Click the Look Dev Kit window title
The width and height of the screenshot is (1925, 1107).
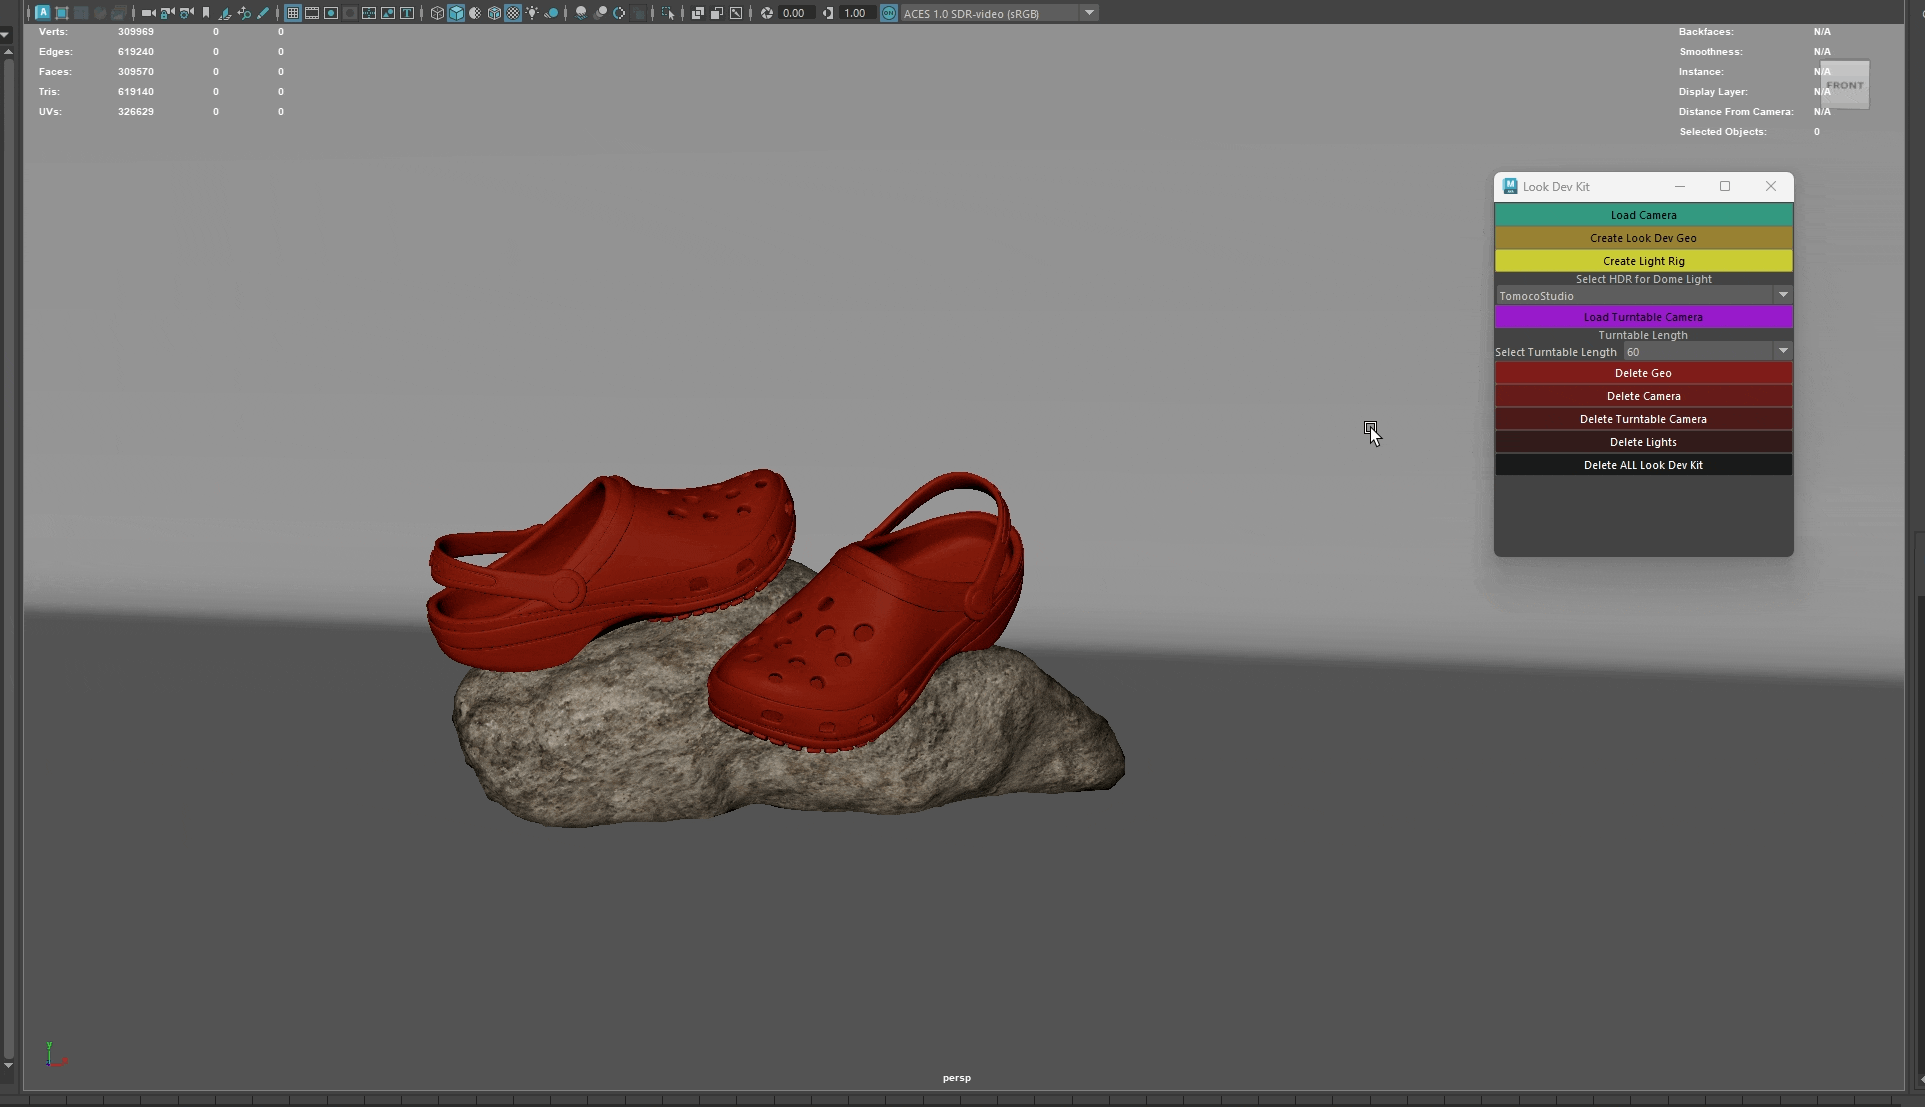[1556, 187]
